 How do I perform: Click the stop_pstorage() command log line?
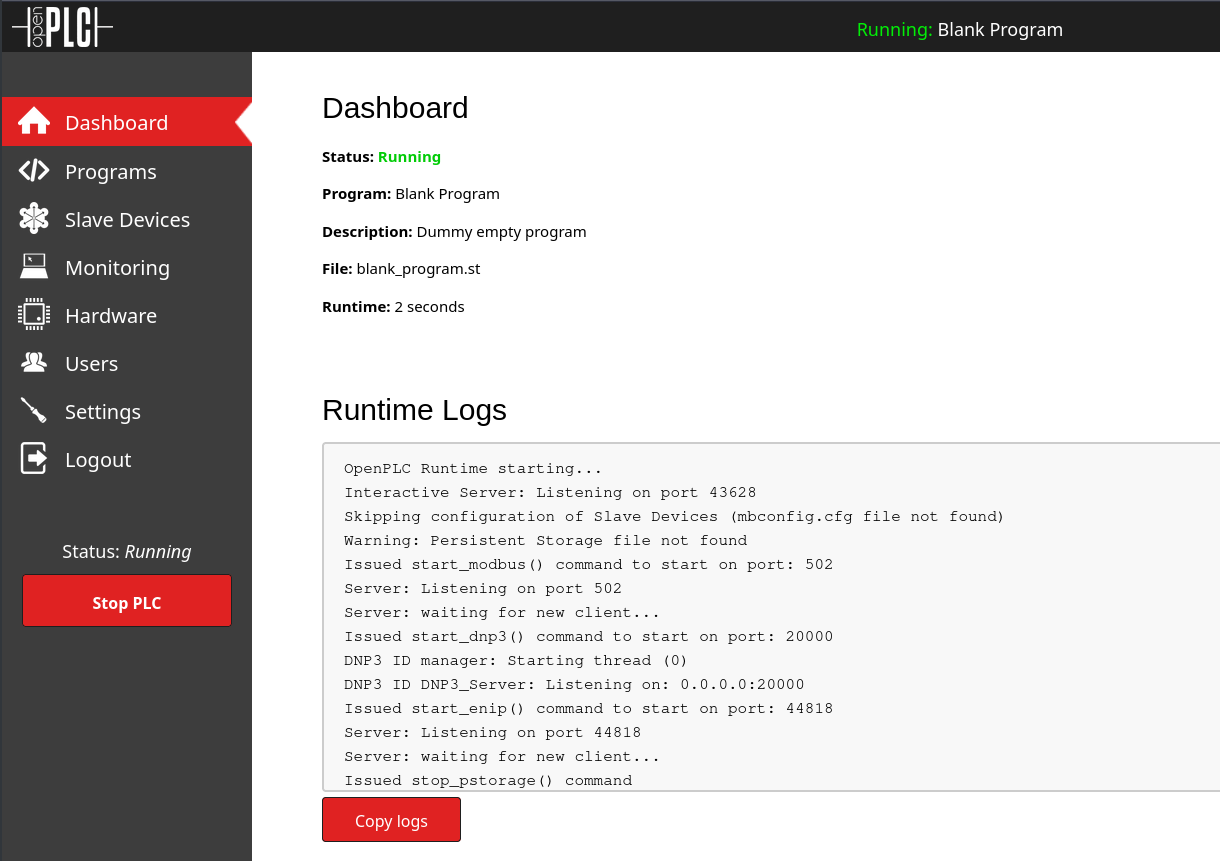488,780
